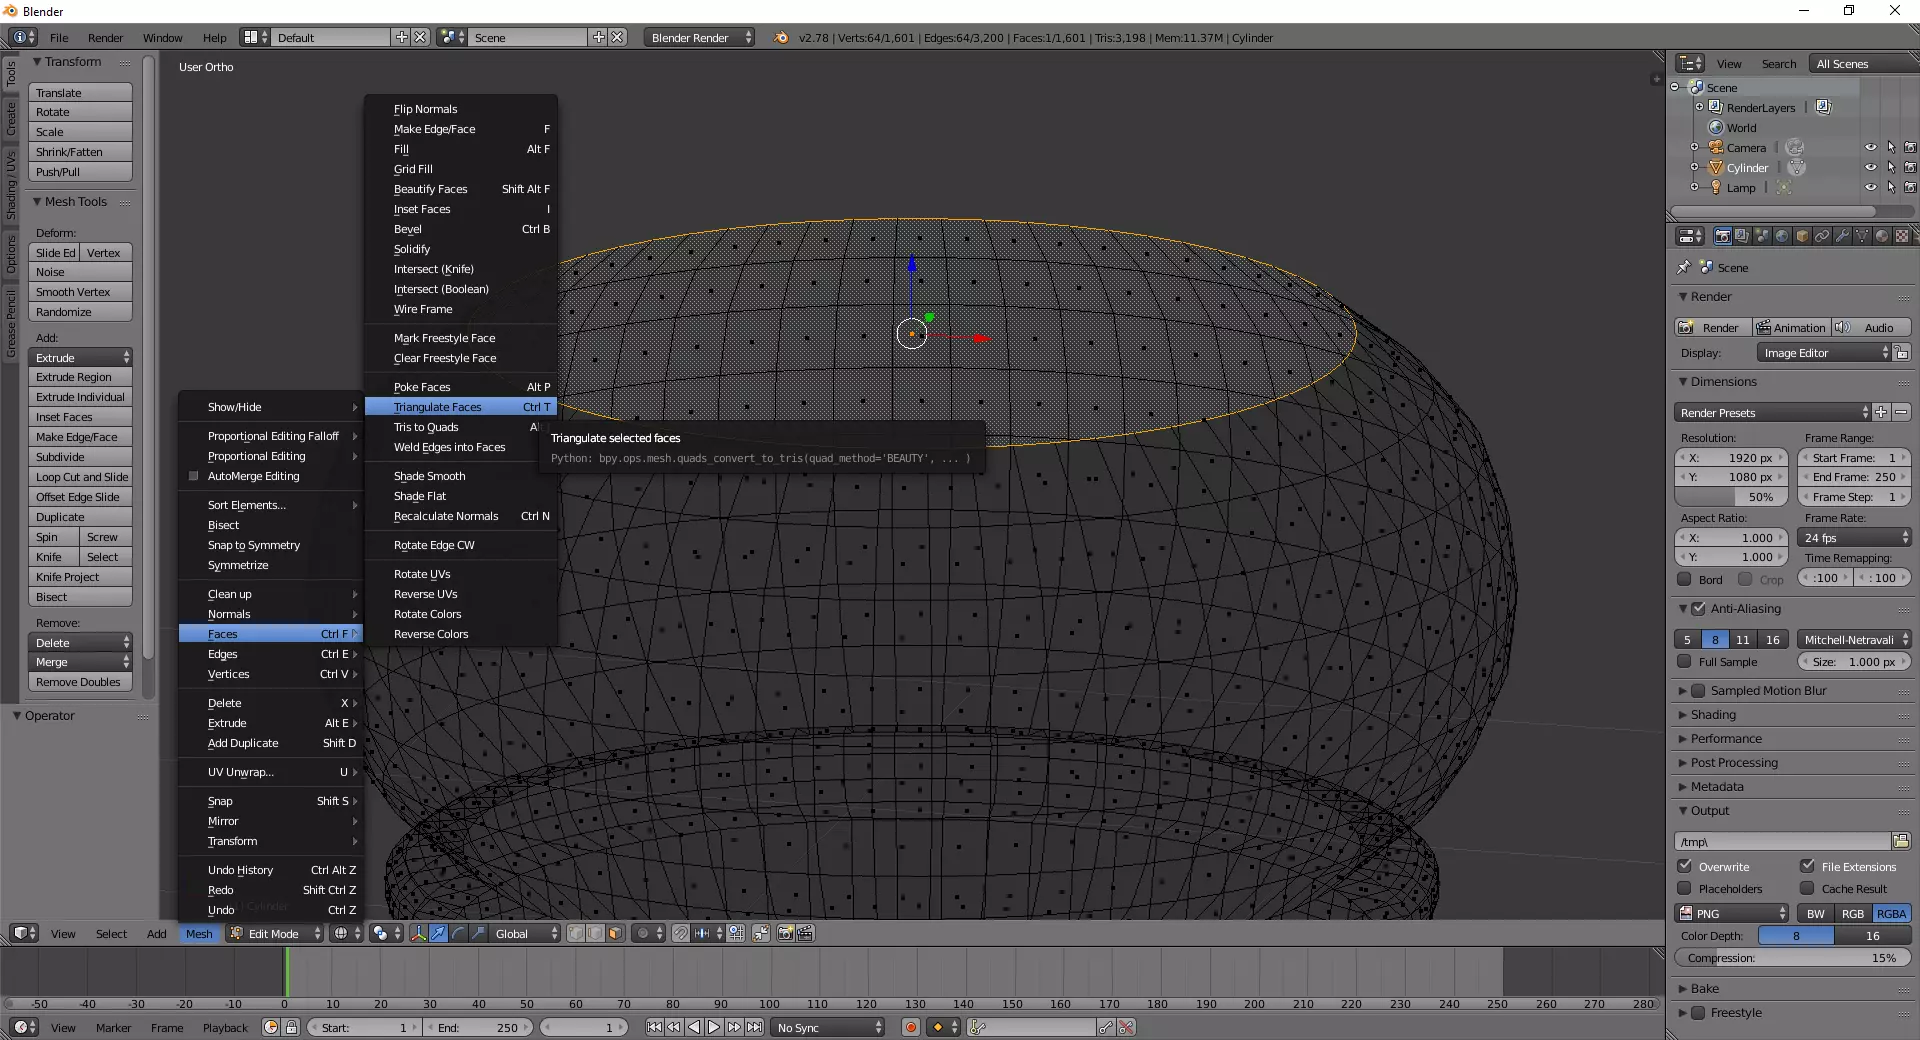Click the Subdivide button in Mesh Tools

tap(80, 457)
